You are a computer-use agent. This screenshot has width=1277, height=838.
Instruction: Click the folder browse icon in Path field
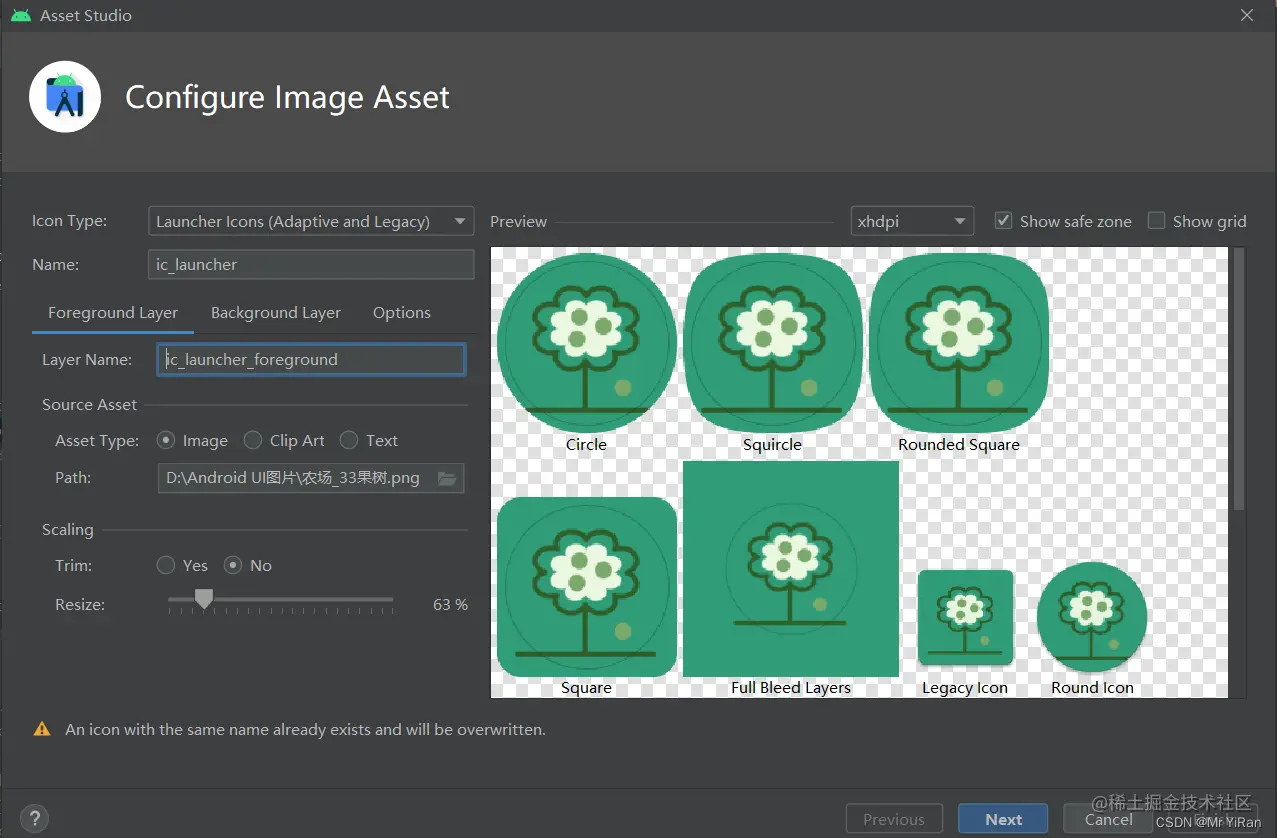point(447,478)
